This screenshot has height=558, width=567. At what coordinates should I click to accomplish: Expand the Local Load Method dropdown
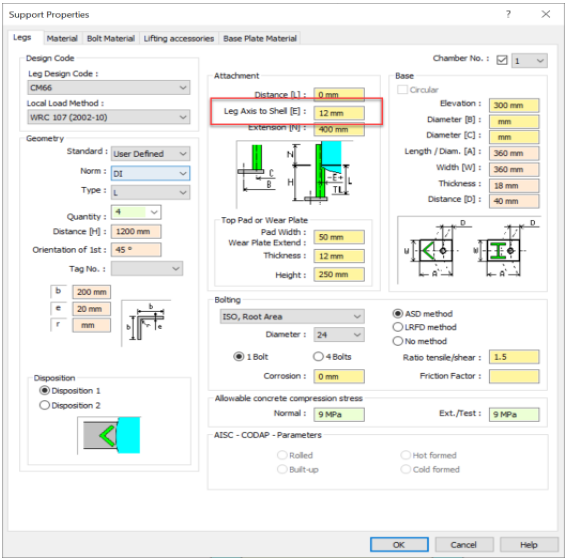tap(109, 117)
